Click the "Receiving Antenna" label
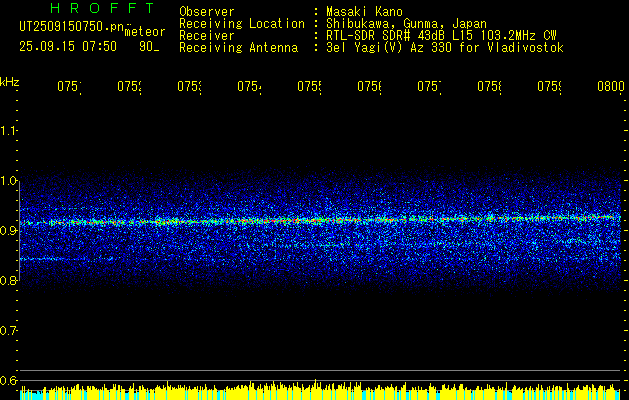Image resolution: width=629 pixels, height=400 pixels. pos(238,48)
